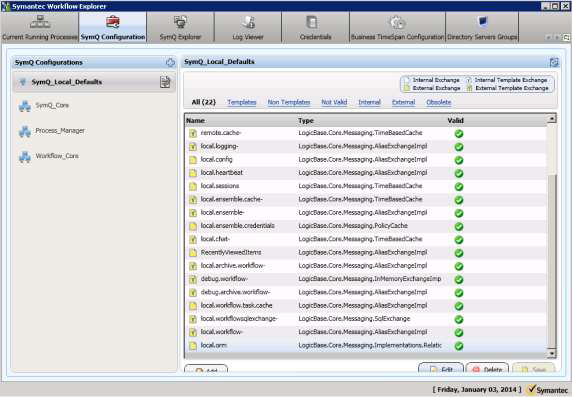
Task: Open the Current Running Processes tab
Action: click(x=40, y=27)
